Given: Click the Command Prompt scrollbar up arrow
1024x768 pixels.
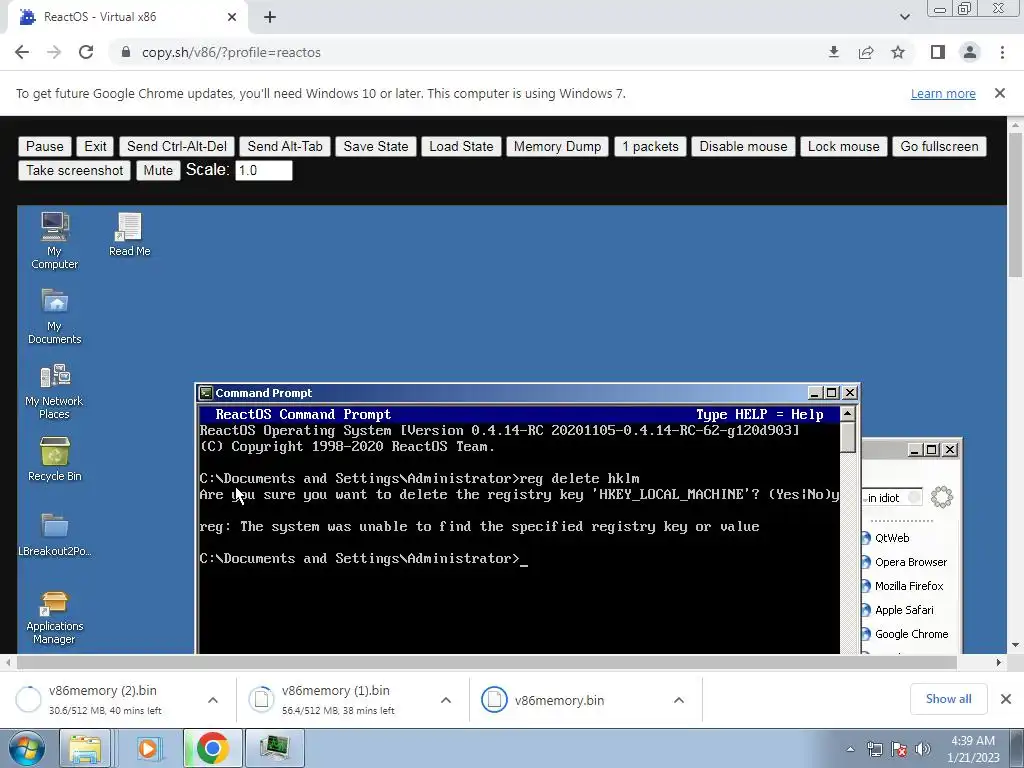Looking at the screenshot, I should tap(848, 413).
